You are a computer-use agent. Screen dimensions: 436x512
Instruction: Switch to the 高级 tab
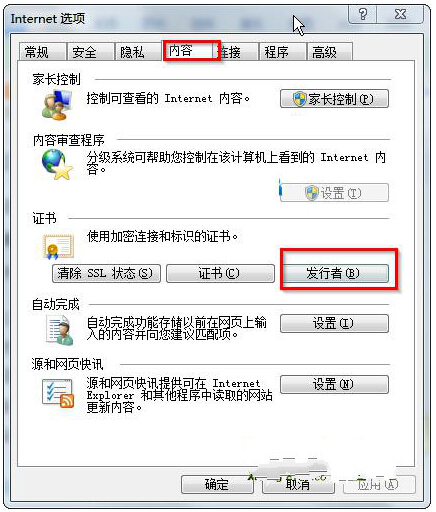(329, 52)
